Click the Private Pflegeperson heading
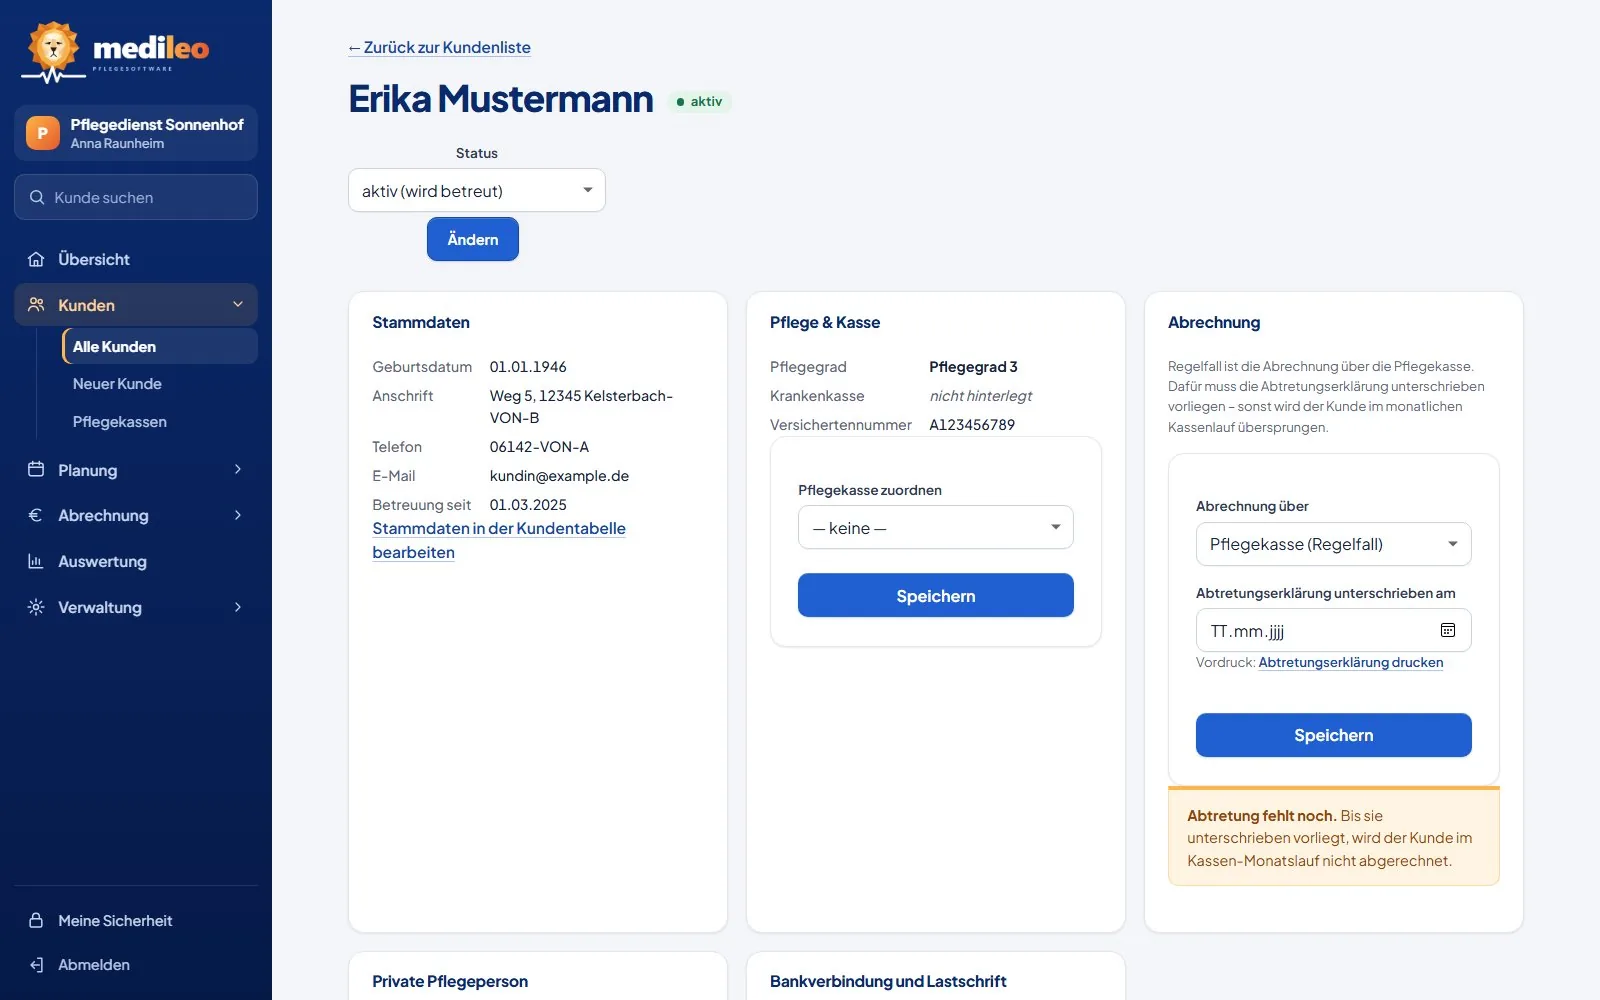Image resolution: width=1600 pixels, height=1000 pixels. tap(450, 981)
